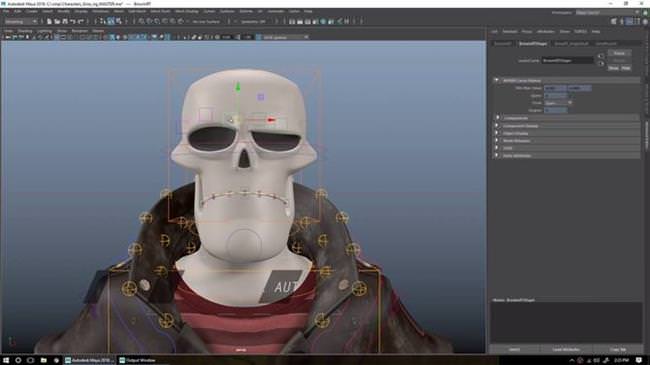
Task: Open the Shading menu in the viewport panel
Action: tap(25, 31)
